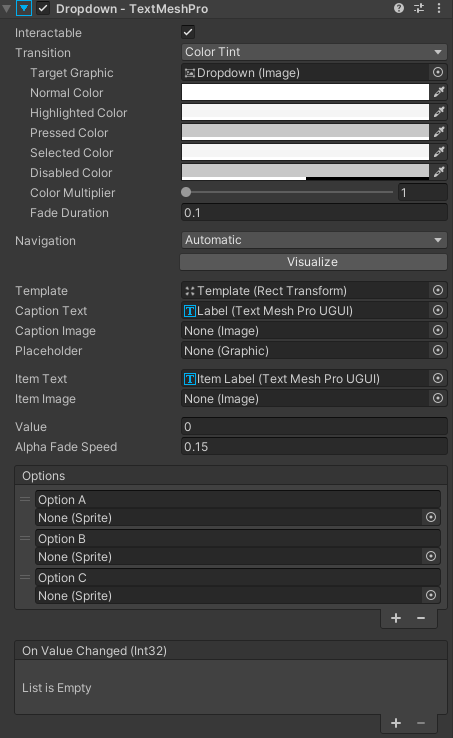Click the Visualize button
The width and height of the screenshot is (453, 738).
tap(313, 262)
